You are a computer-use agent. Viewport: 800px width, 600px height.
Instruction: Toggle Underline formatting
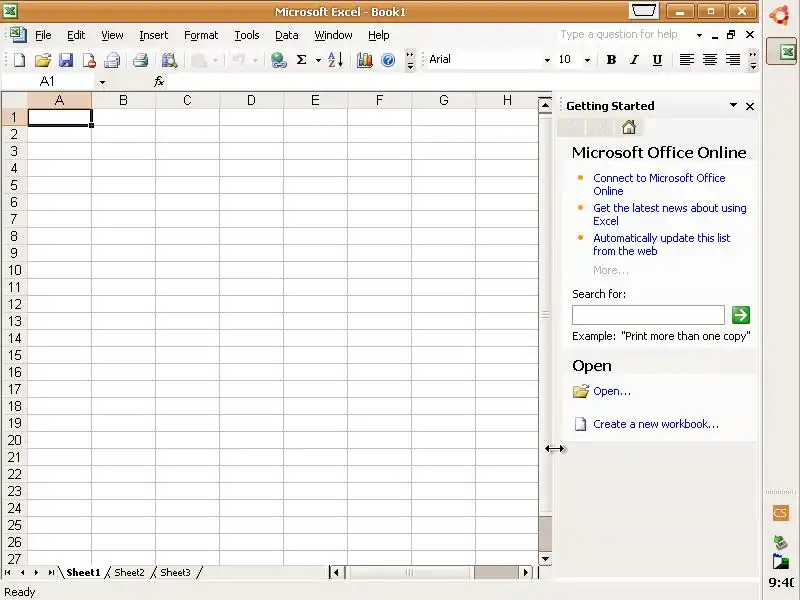click(657, 60)
